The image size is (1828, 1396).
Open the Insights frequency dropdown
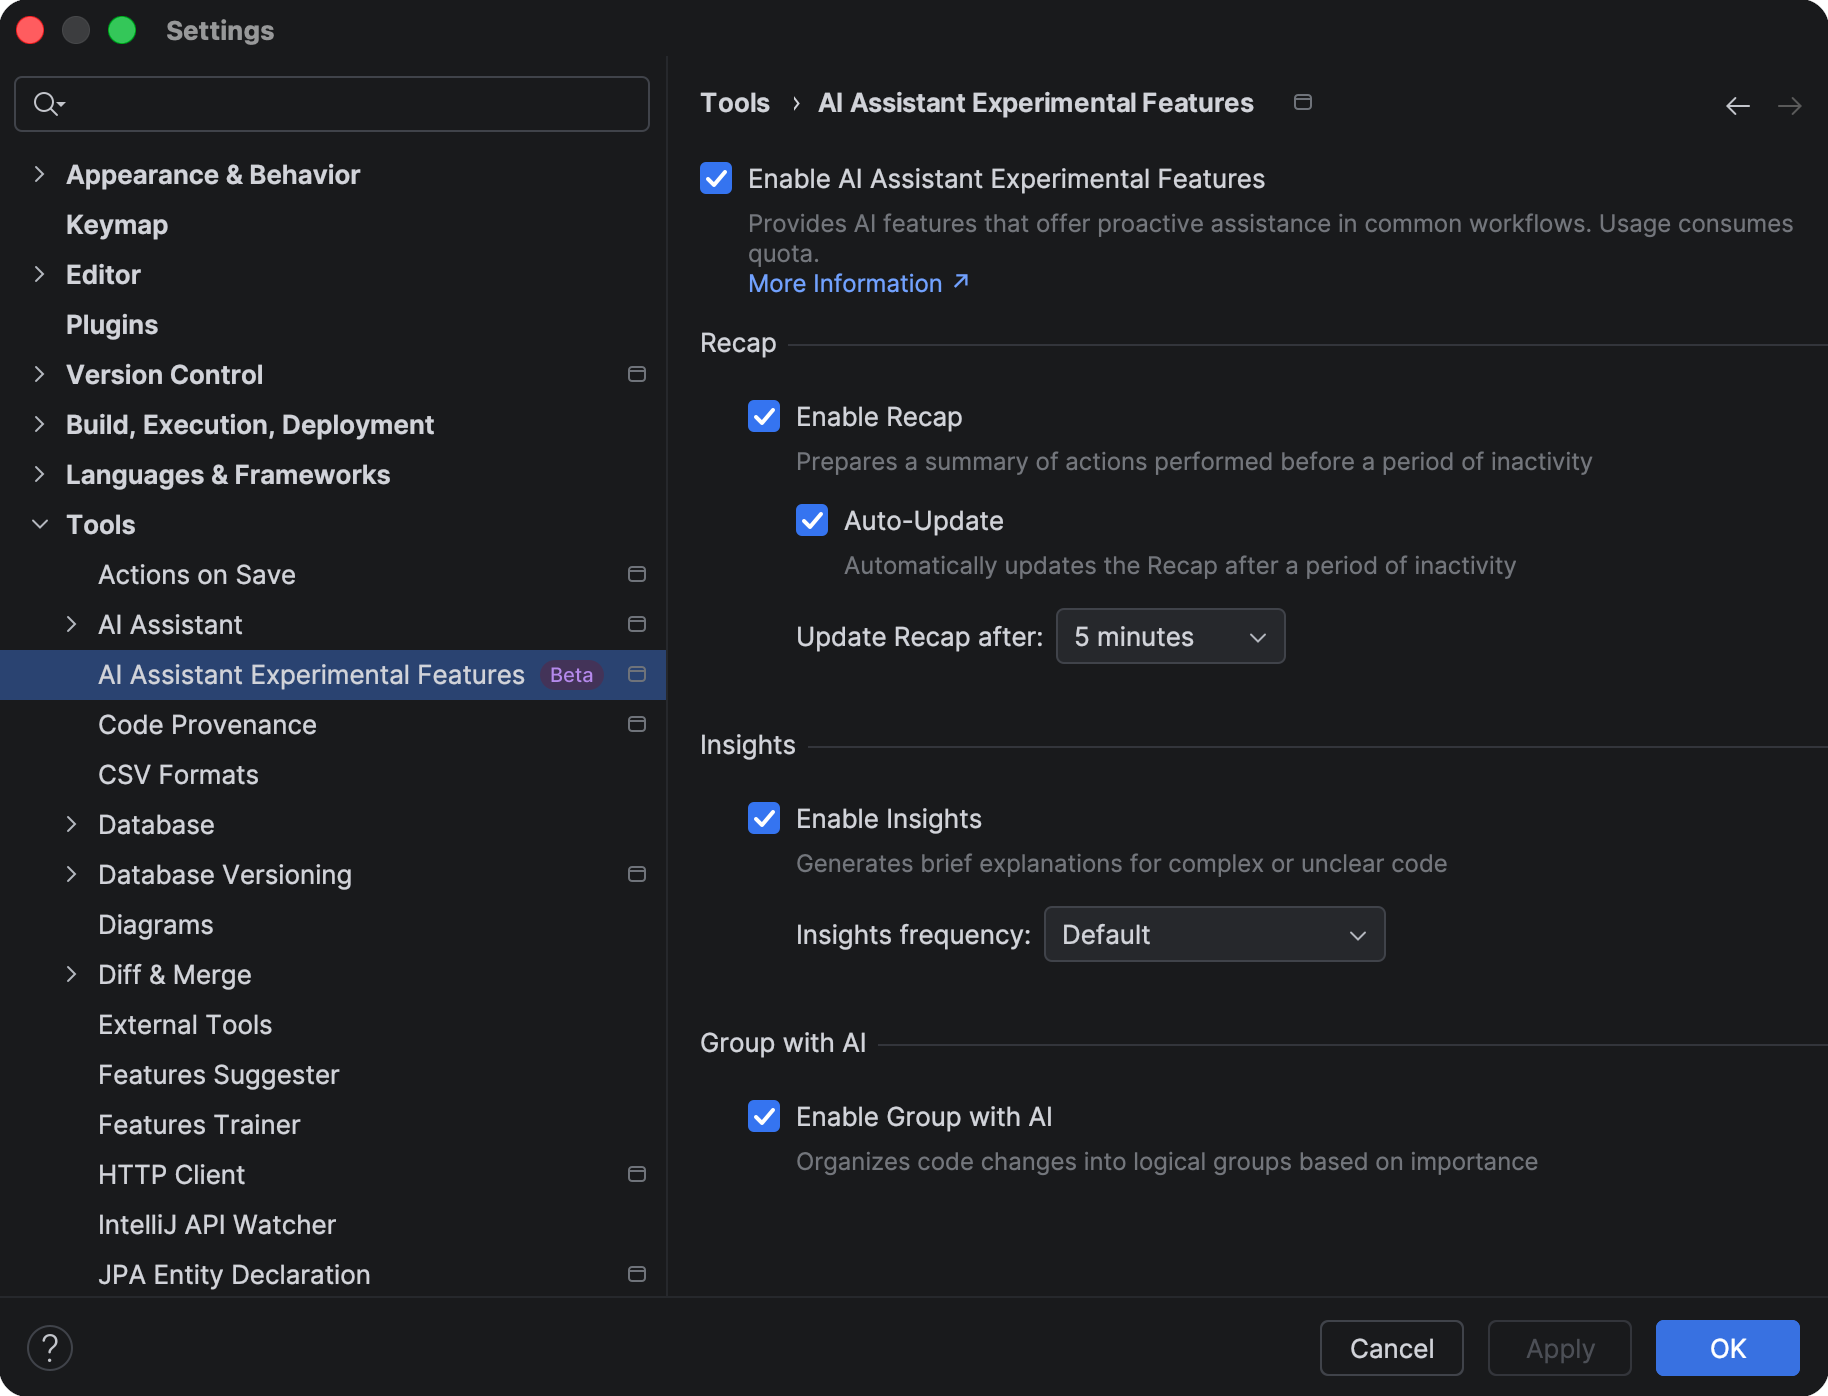coord(1214,934)
